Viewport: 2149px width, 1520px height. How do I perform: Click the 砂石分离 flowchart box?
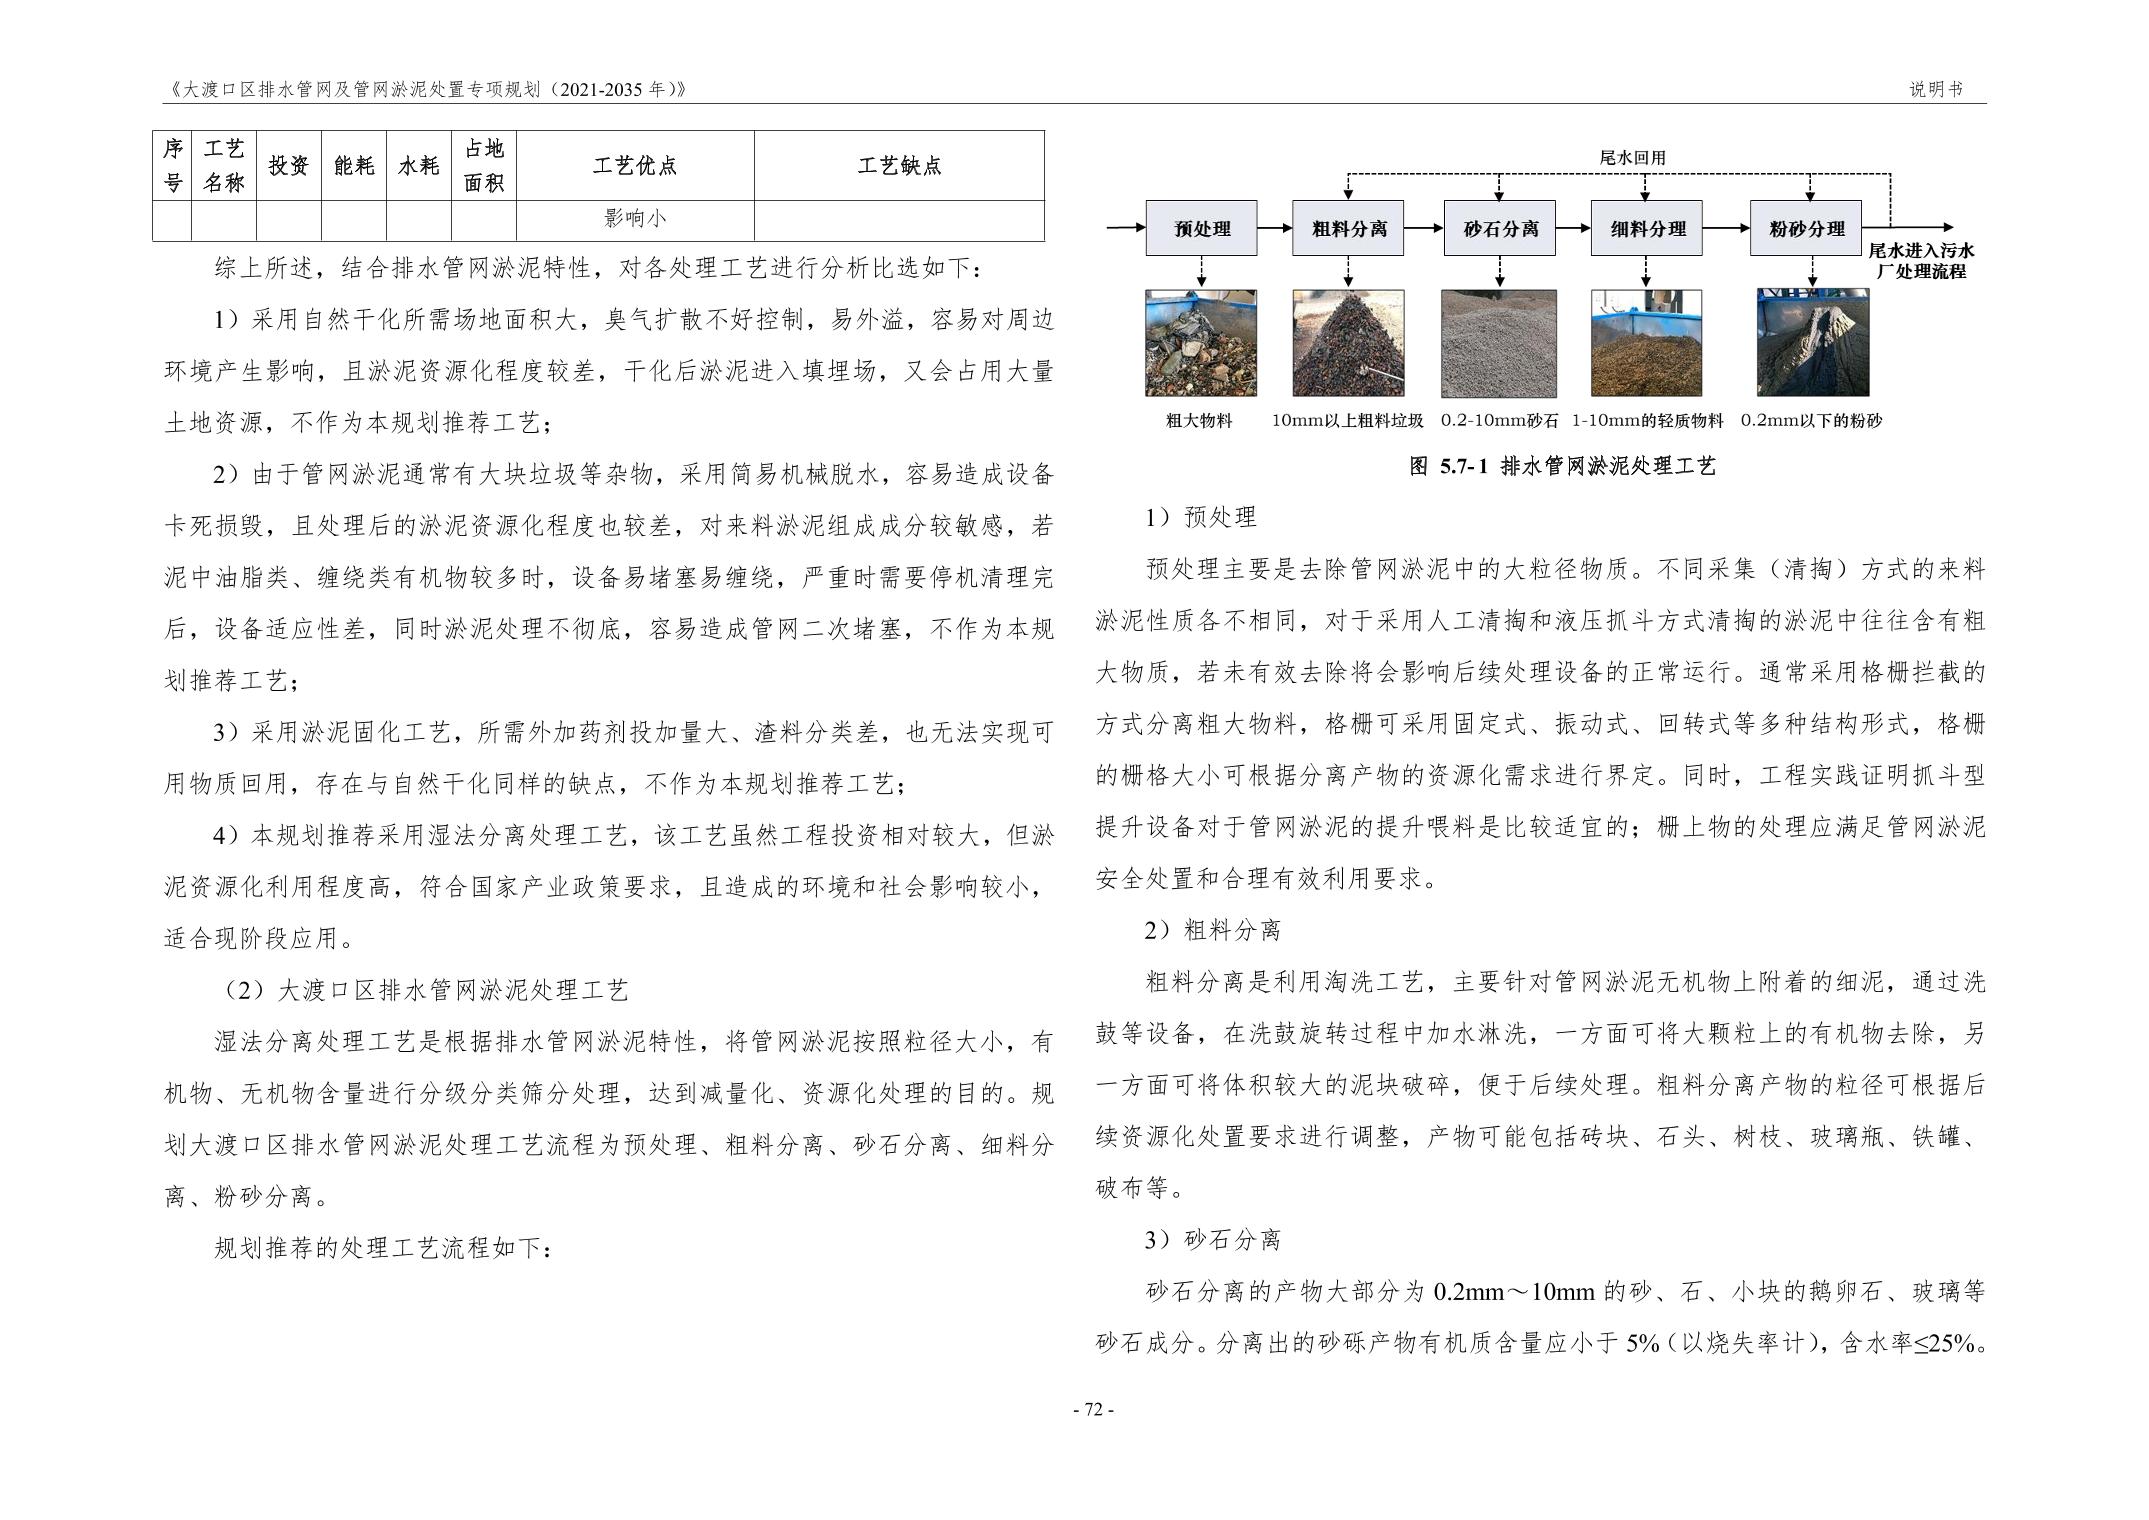(x=1499, y=229)
